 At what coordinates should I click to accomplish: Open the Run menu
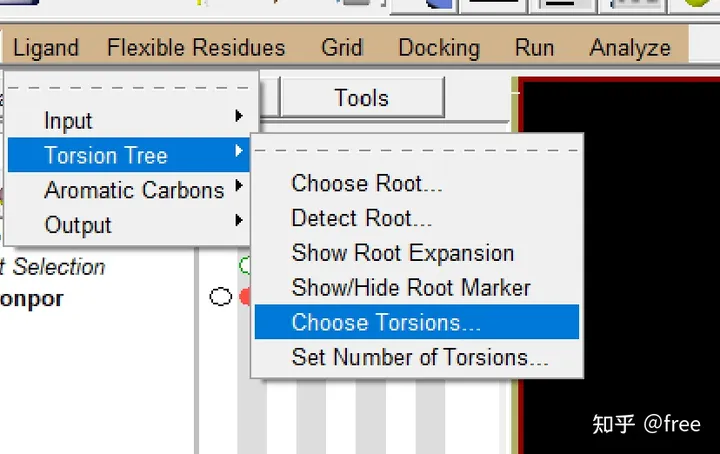pyautogui.click(x=535, y=47)
